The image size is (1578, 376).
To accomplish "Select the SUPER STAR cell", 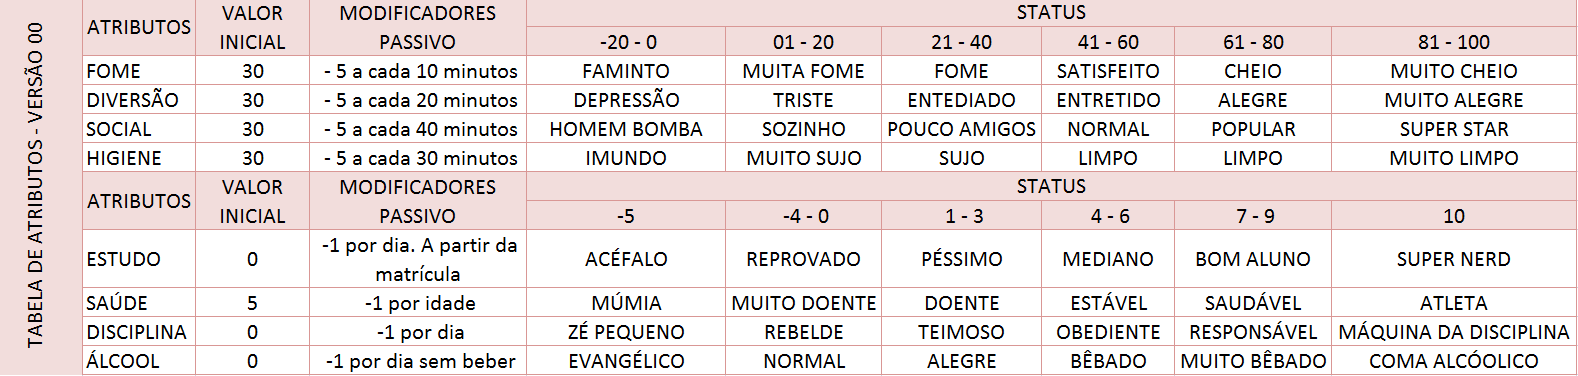I will click(1454, 129).
